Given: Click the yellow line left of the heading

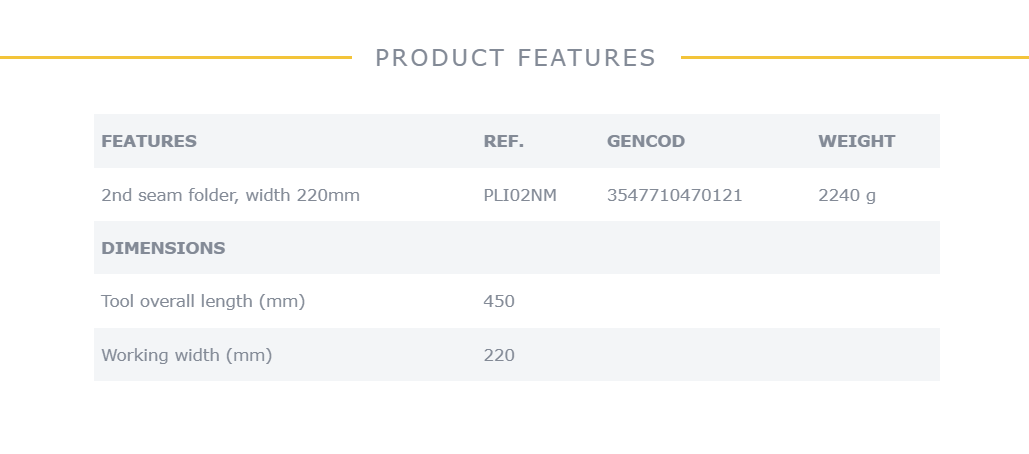Looking at the screenshot, I should (x=176, y=58).
